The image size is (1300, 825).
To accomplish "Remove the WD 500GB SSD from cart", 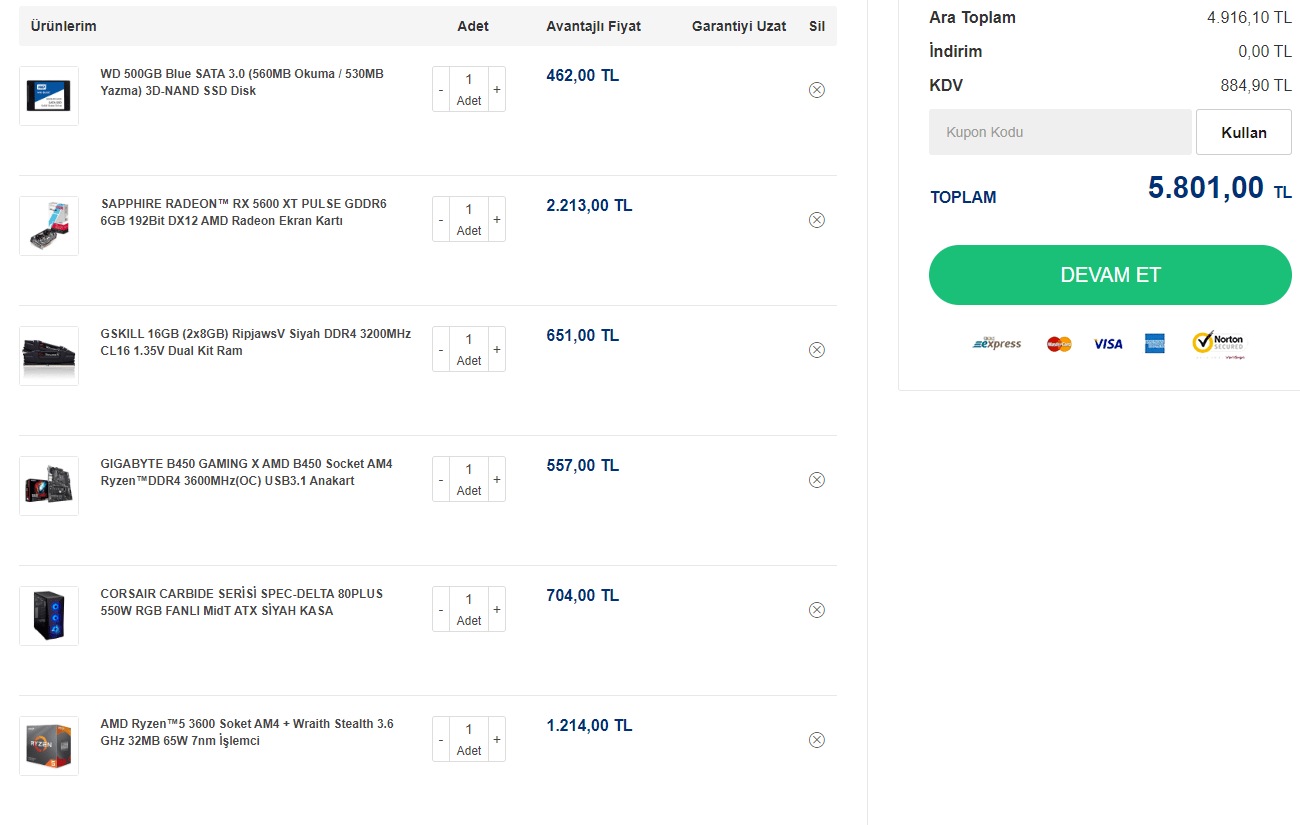I will tap(816, 90).
